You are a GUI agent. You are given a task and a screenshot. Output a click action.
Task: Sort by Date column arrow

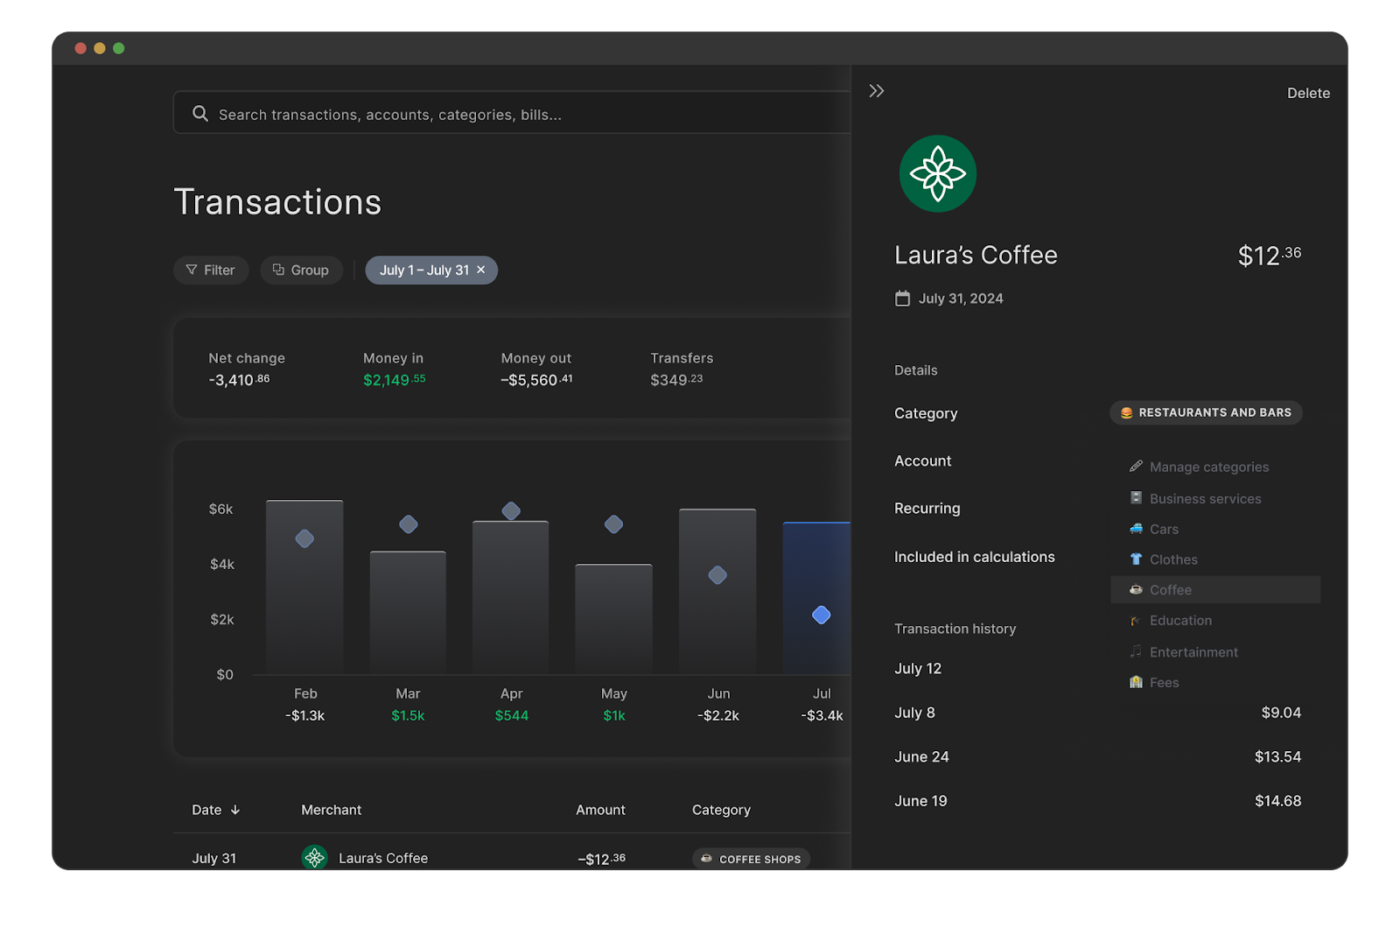coord(235,810)
